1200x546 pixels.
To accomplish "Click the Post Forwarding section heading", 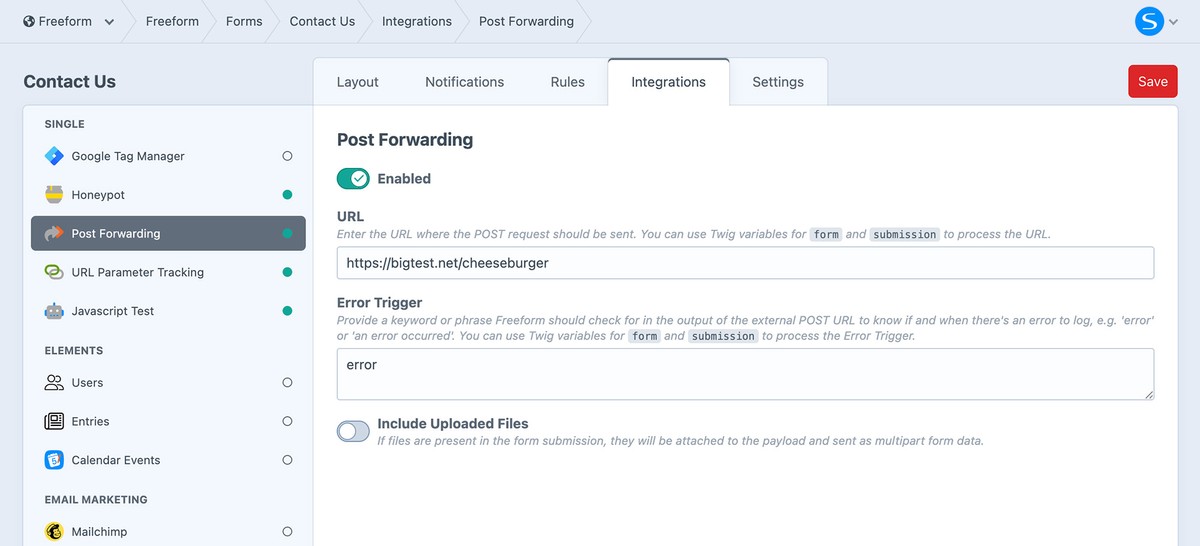I will click(405, 140).
